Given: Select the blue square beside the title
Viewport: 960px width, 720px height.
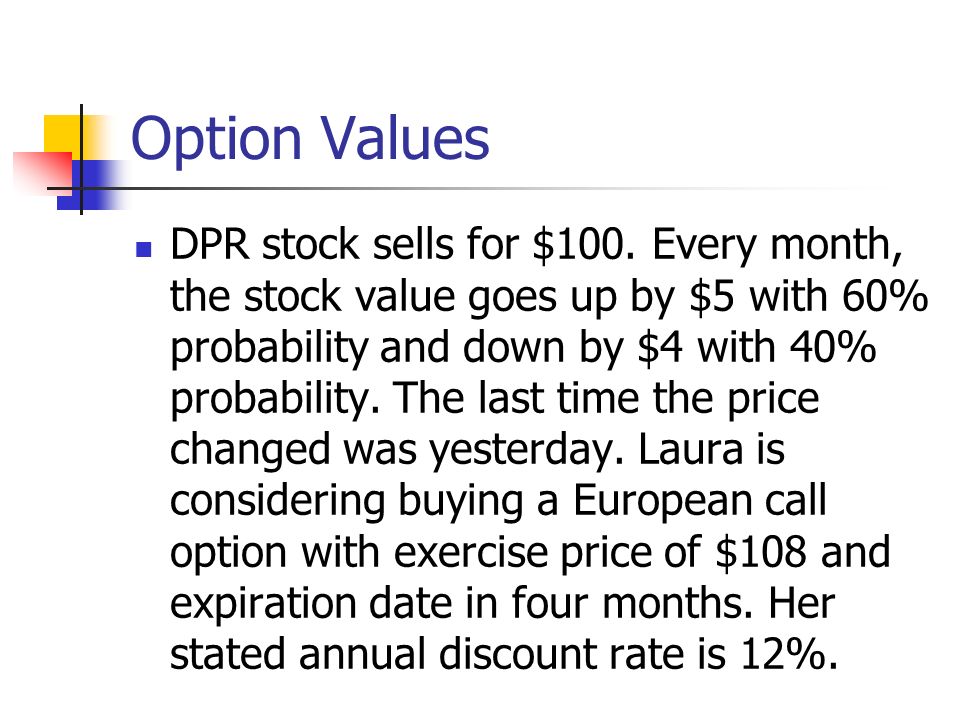Looking at the screenshot, I should [x=92, y=185].
